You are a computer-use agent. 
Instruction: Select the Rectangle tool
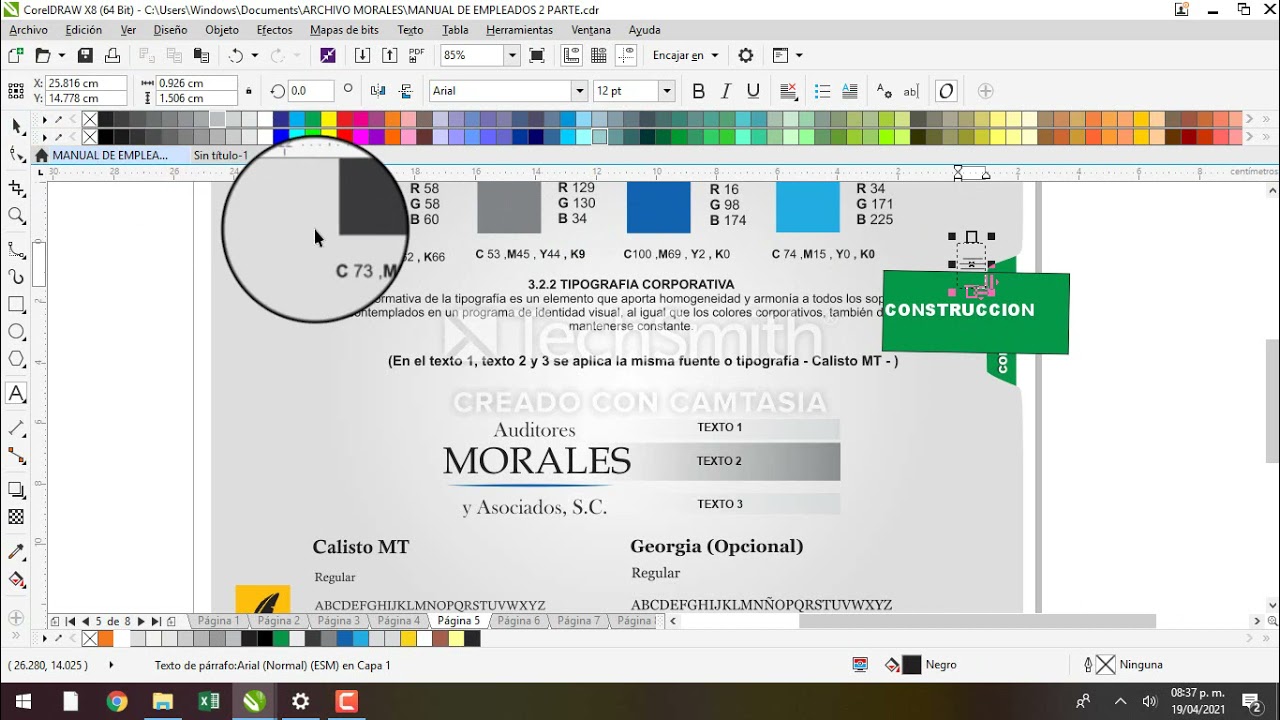coord(16,304)
